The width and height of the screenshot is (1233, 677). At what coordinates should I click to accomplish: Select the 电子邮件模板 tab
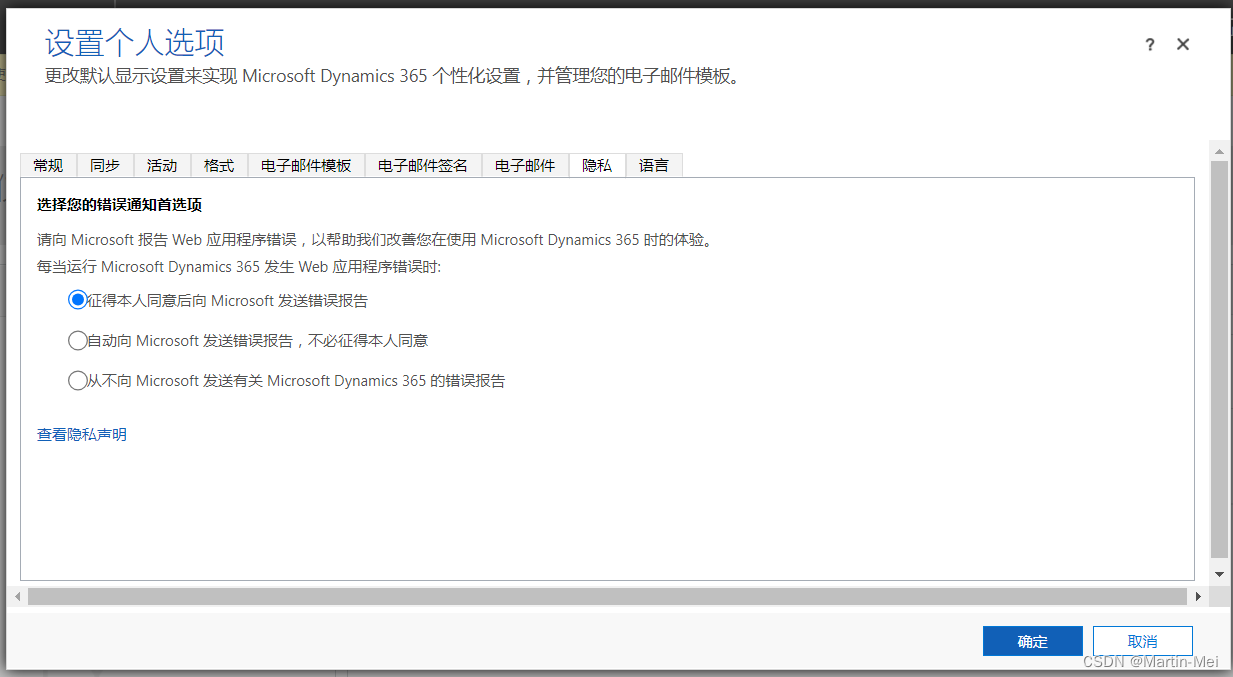[x=306, y=165]
